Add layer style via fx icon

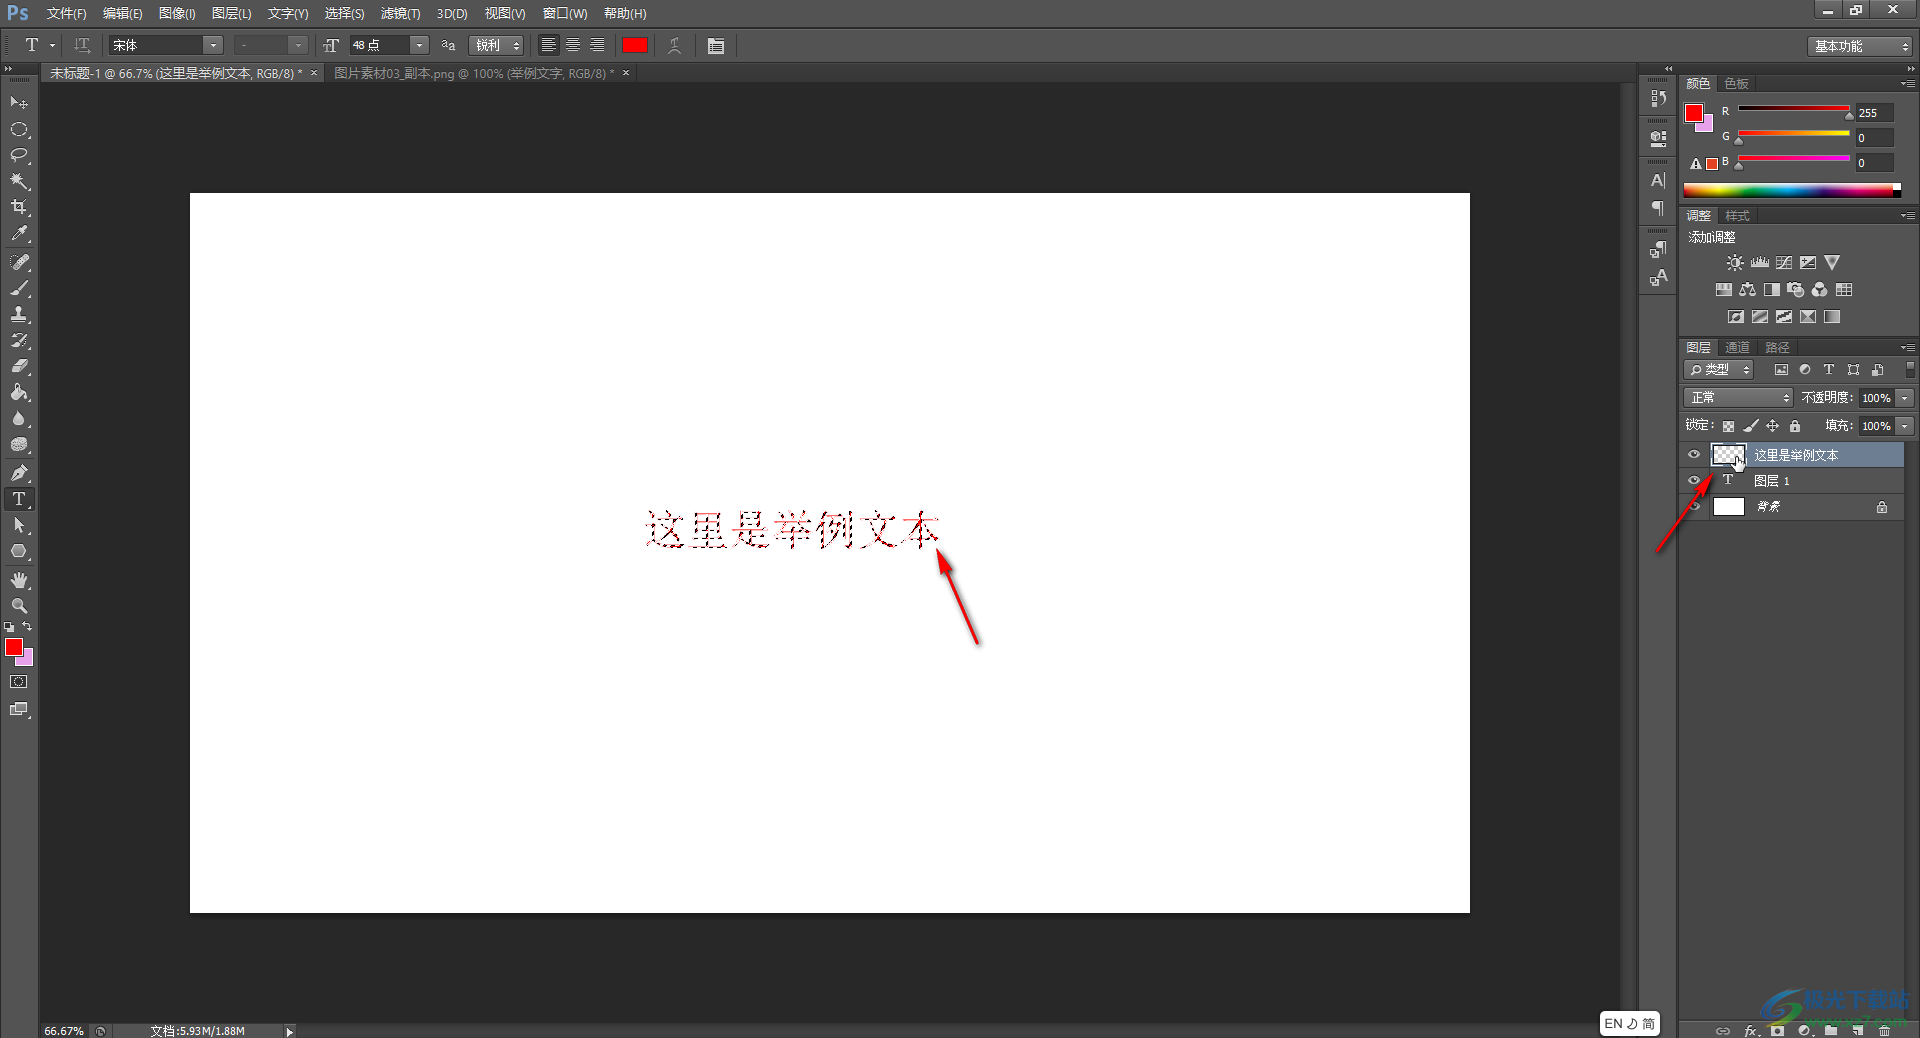coord(1751,1030)
